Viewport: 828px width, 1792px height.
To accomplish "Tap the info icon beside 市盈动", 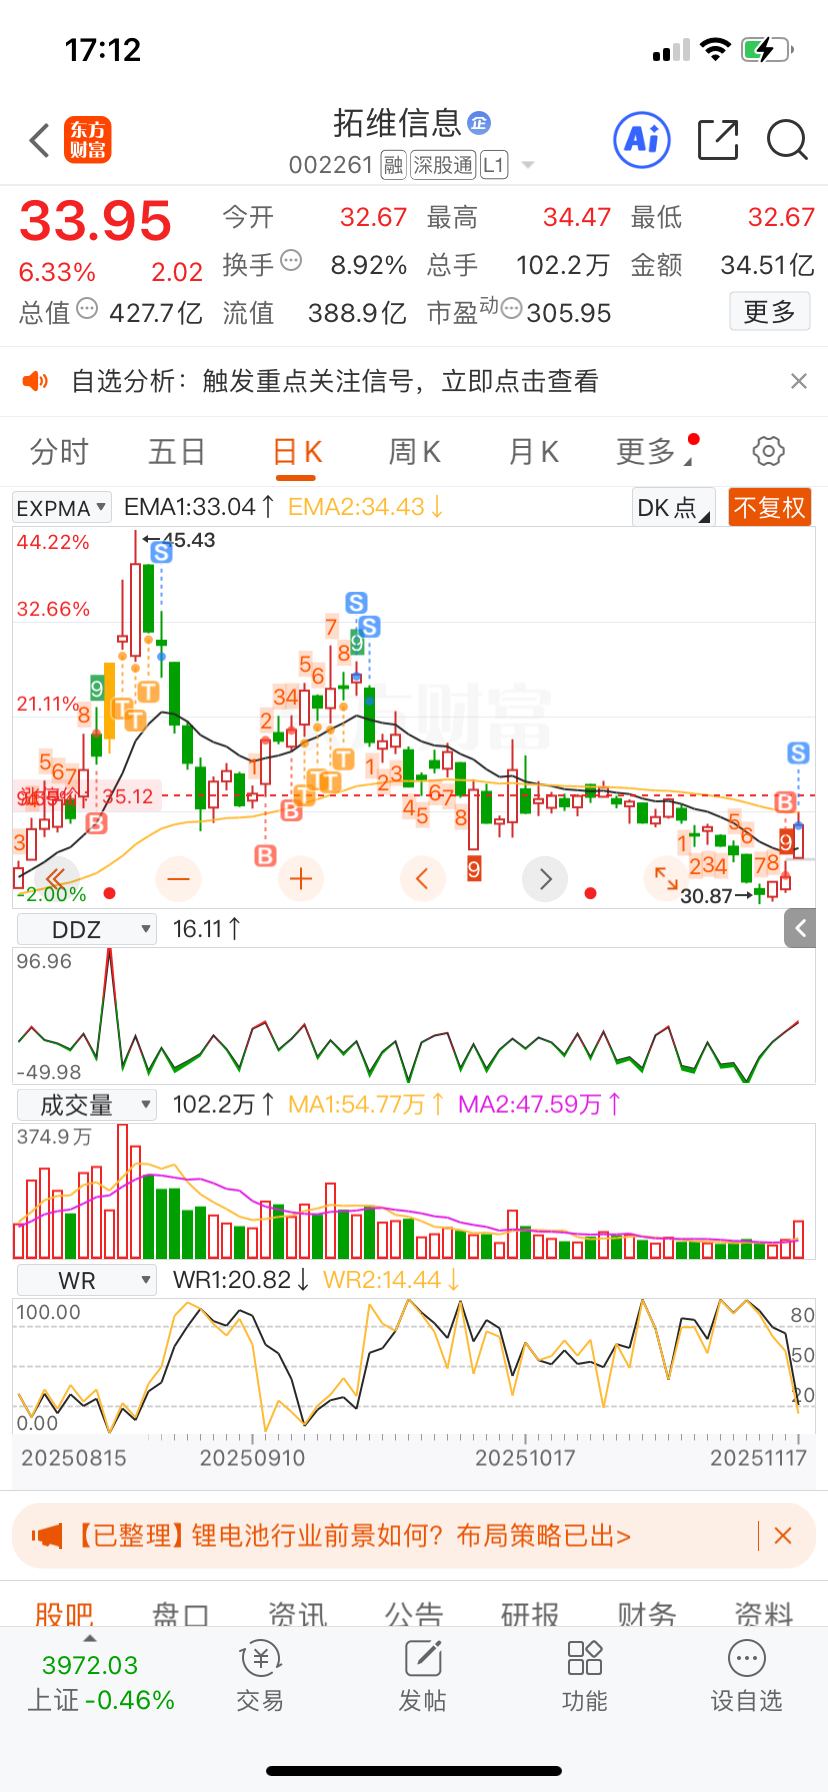I will click(511, 309).
